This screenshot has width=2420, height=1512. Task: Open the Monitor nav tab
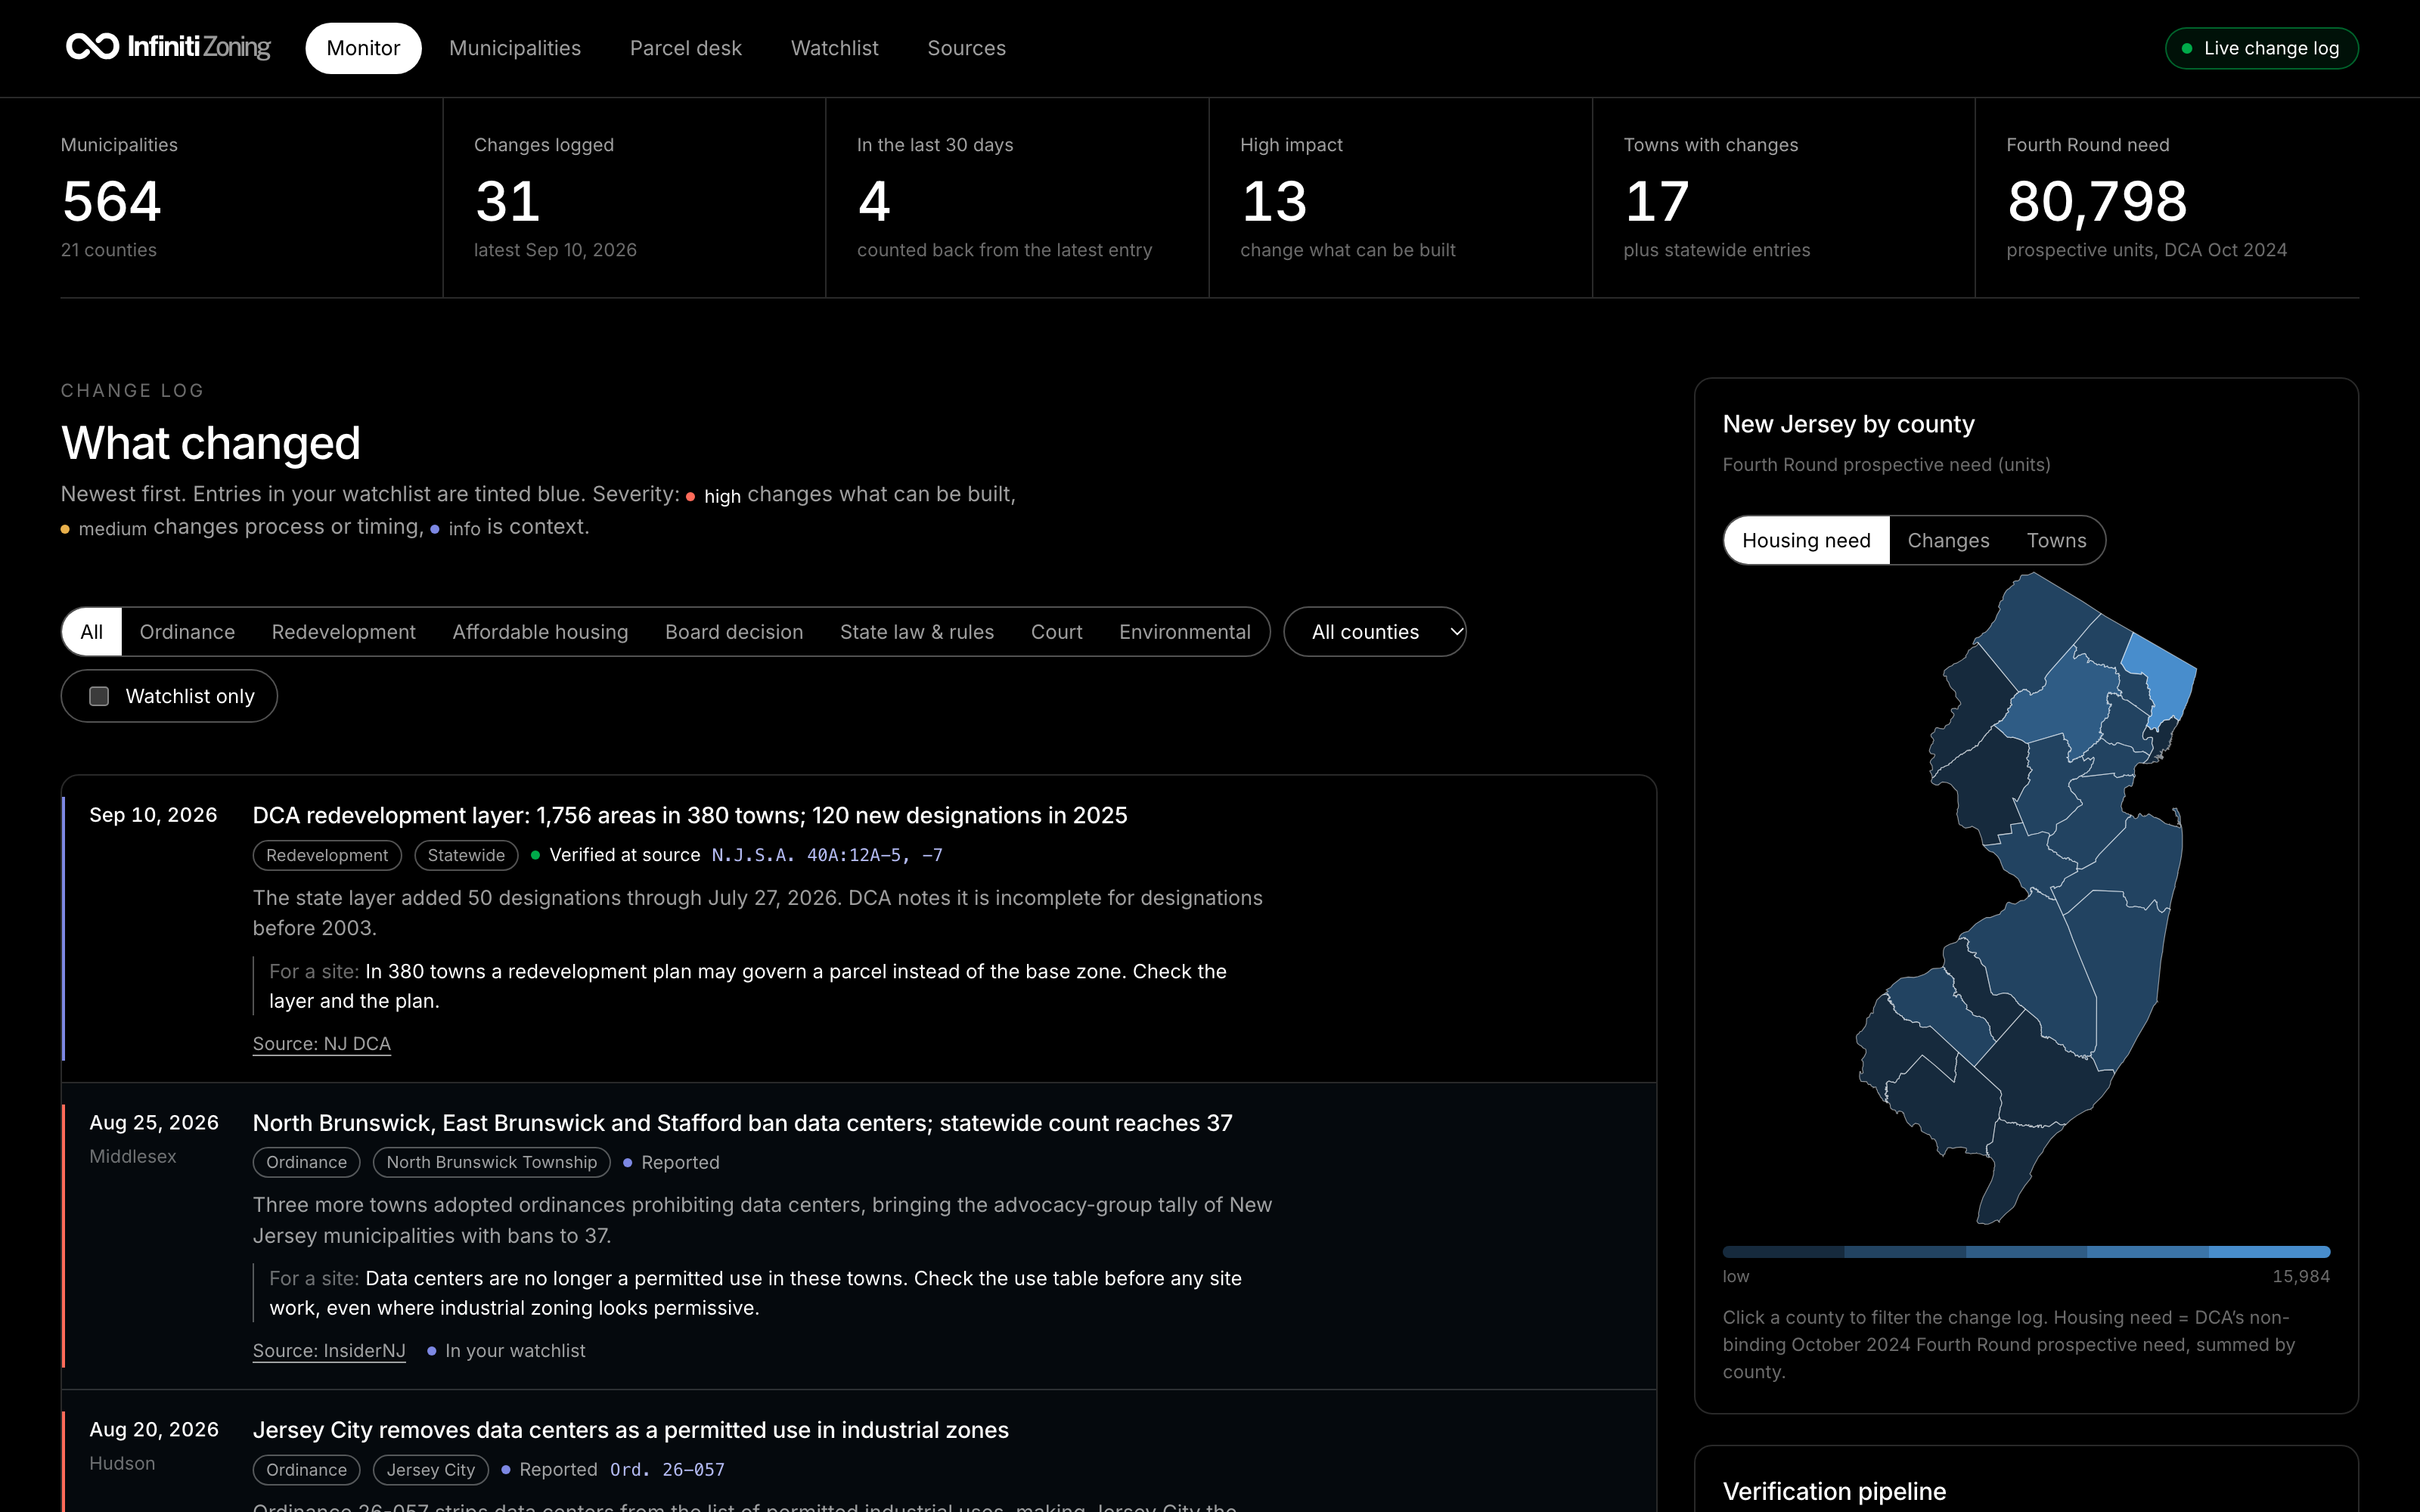point(363,48)
